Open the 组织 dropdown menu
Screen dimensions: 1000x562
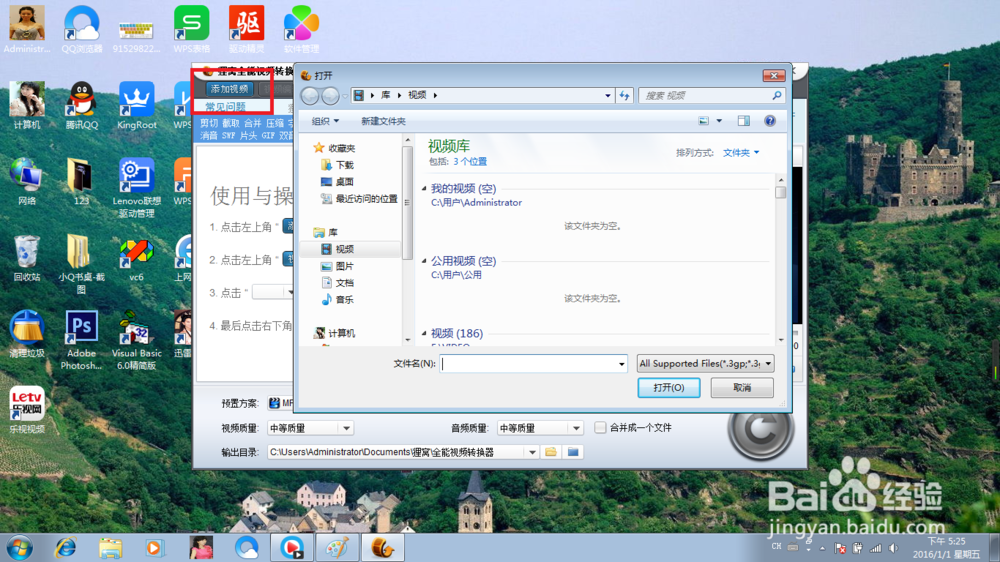325,121
